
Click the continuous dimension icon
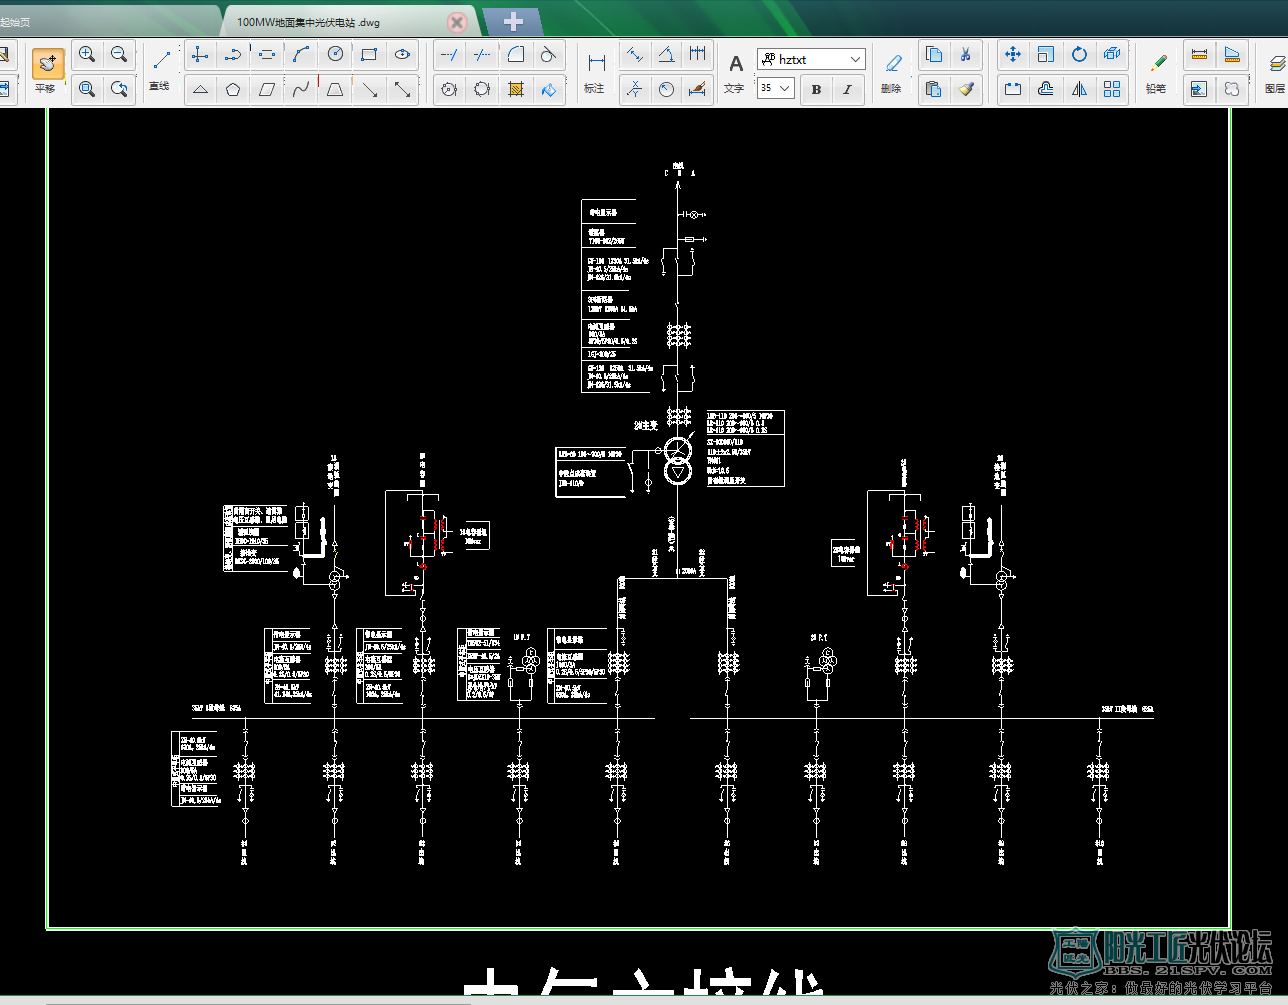(x=698, y=54)
